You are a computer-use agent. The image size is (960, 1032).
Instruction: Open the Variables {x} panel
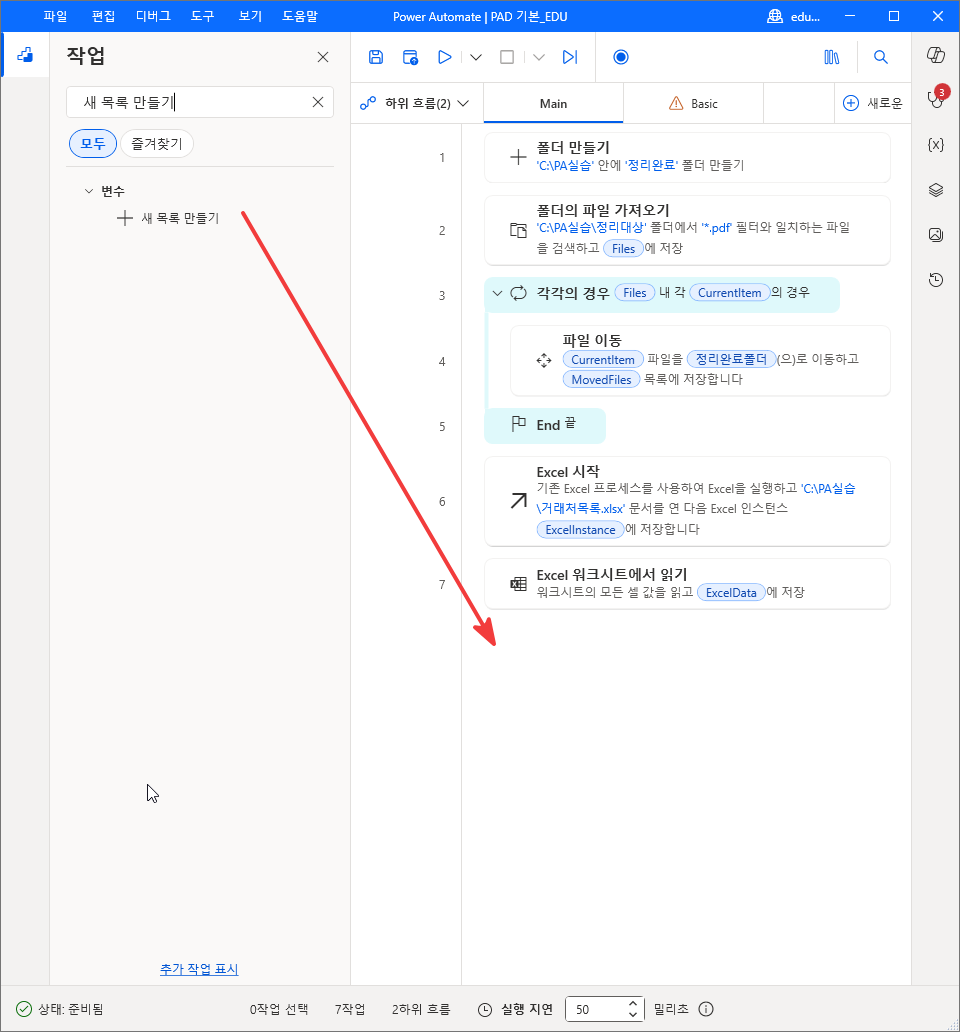(936, 145)
